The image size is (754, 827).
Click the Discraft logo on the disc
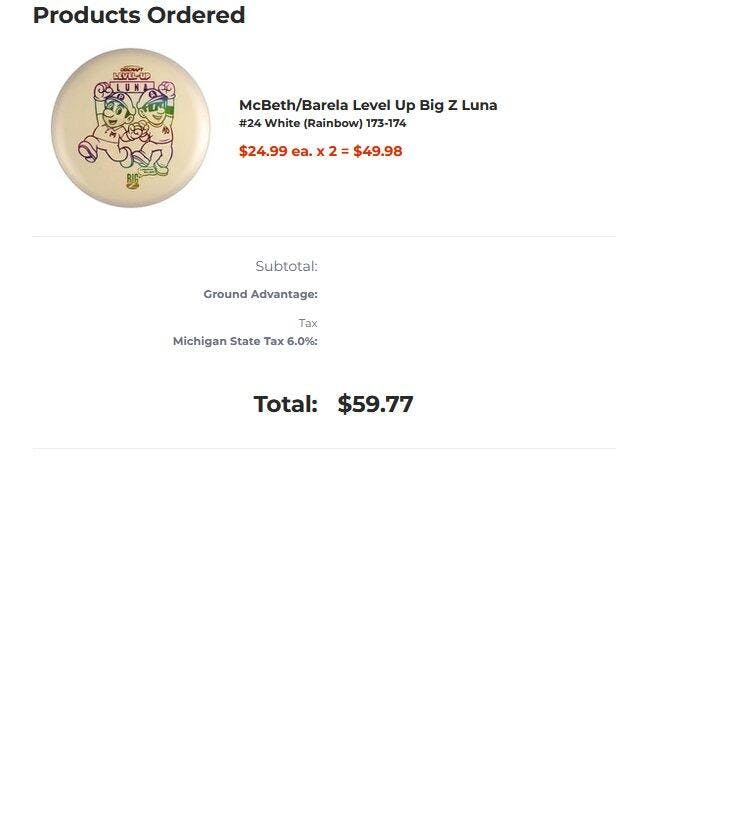[132, 69]
